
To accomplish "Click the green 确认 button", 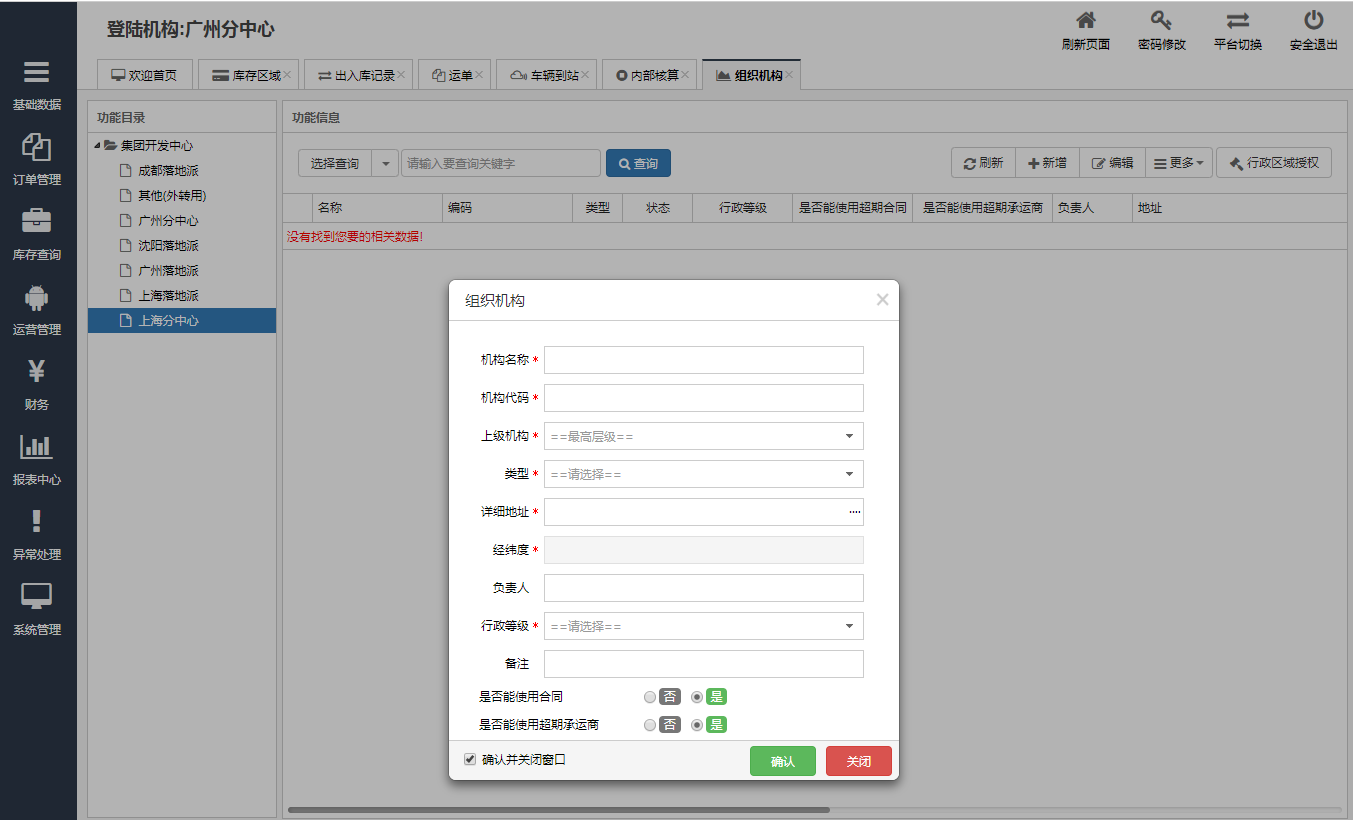I will [782, 762].
